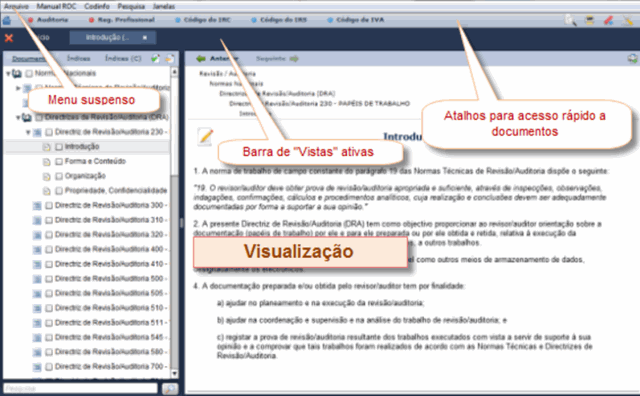Screen dimensions: 640x396
Task: Collapse the Normas Nacionais tree node
Action: [x=8, y=73]
